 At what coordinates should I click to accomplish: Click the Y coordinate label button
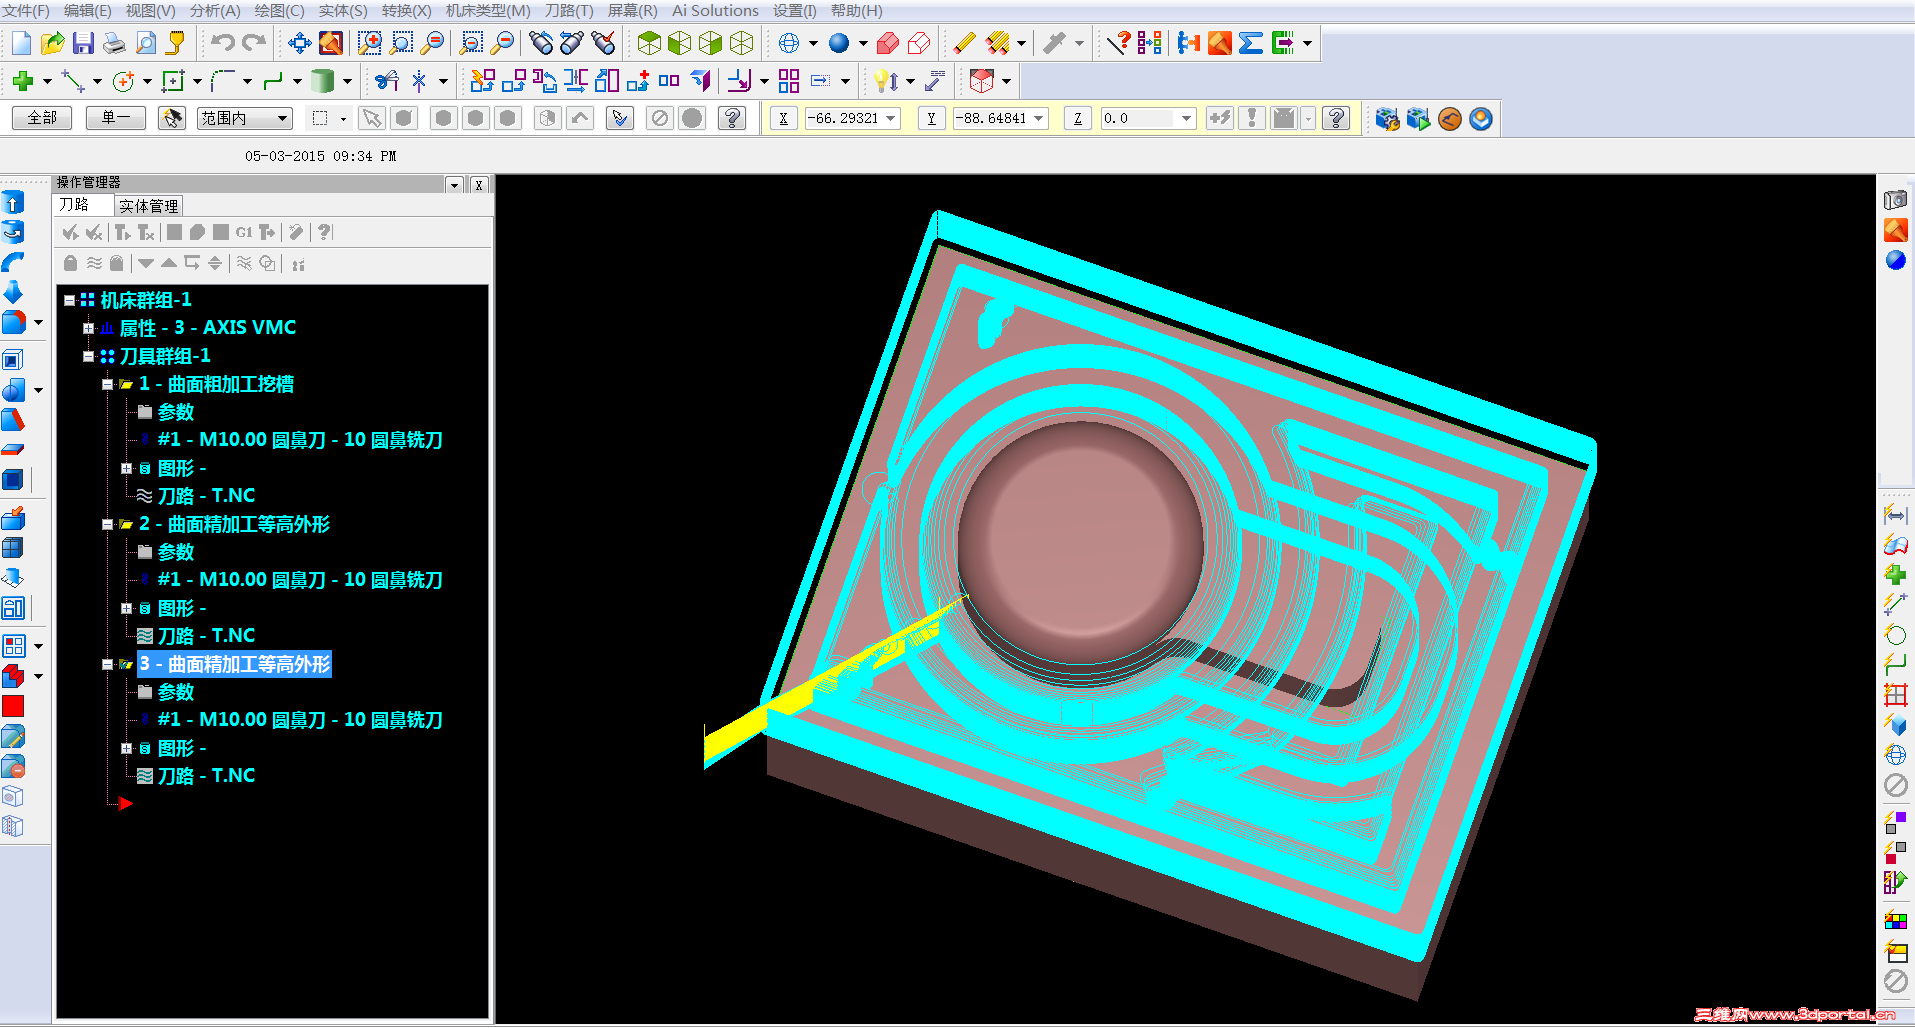[931, 118]
